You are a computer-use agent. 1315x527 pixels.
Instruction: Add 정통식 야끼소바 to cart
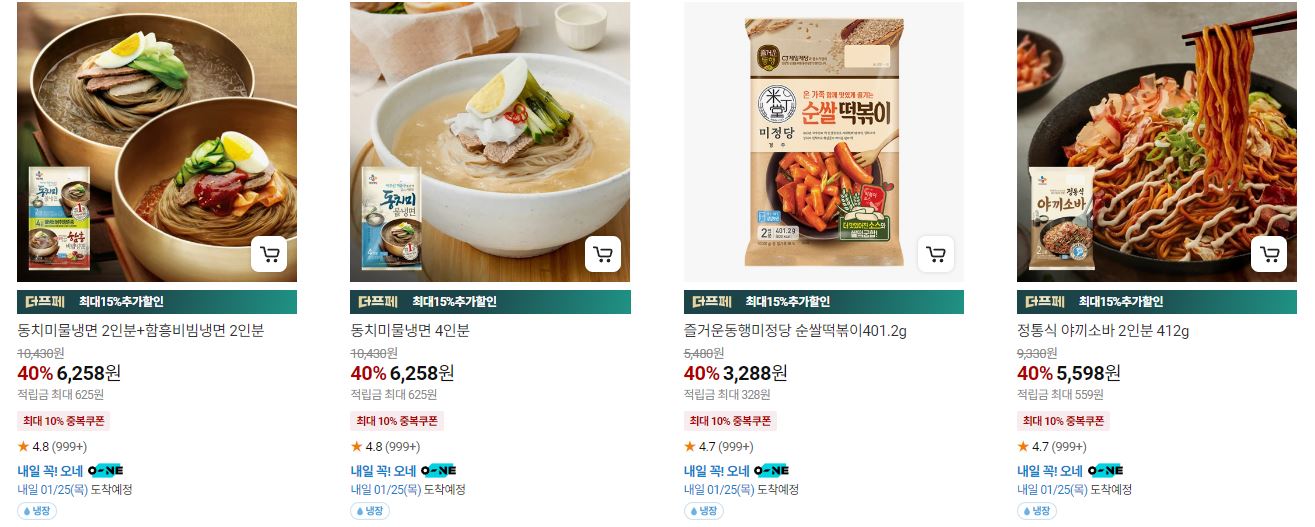click(x=1269, y=254)
